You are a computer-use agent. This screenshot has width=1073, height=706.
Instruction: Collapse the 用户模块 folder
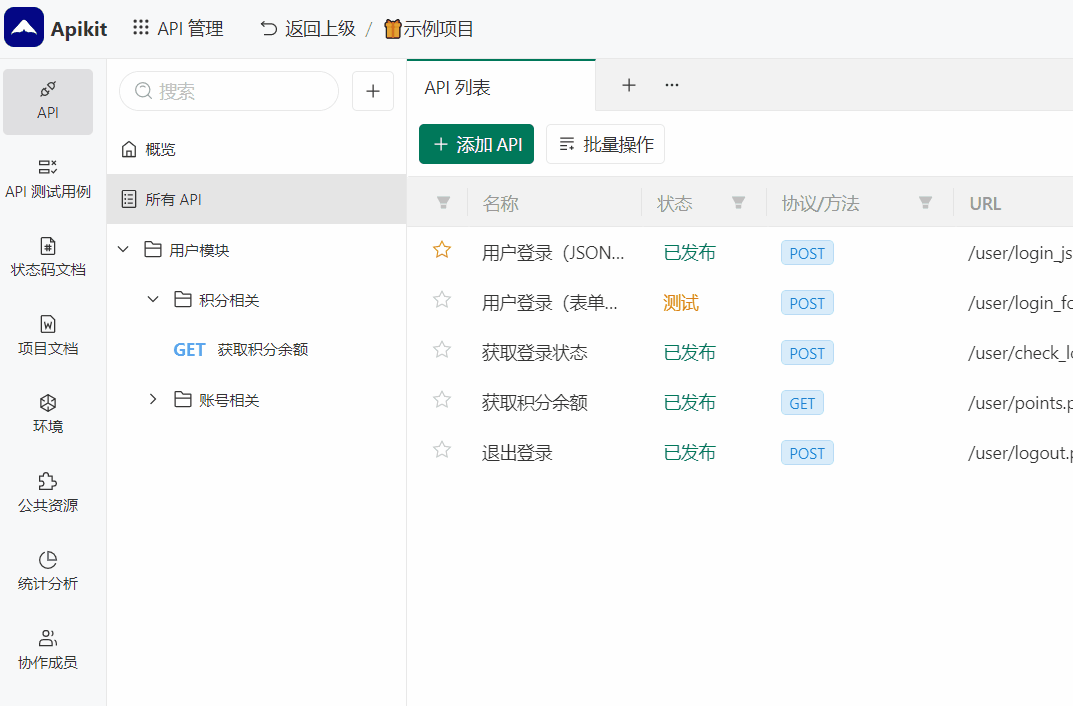click(124, 249)
